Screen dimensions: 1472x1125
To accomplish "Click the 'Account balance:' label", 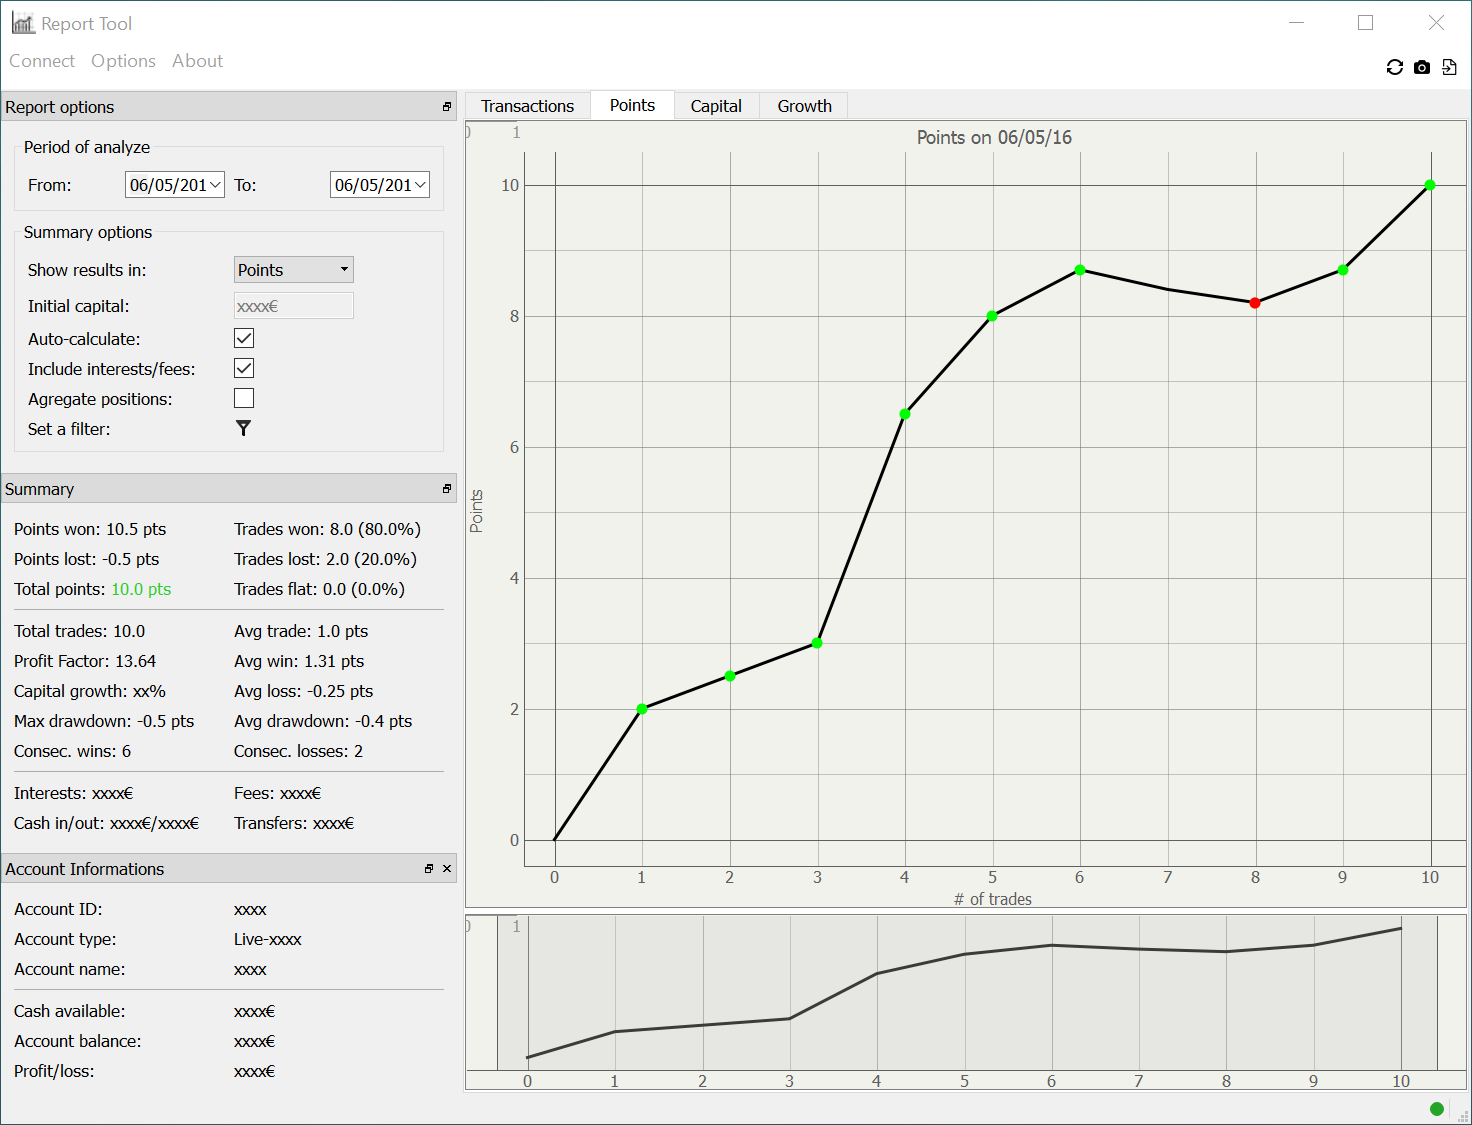I will pyautogui.click(x=78, y=1041).
